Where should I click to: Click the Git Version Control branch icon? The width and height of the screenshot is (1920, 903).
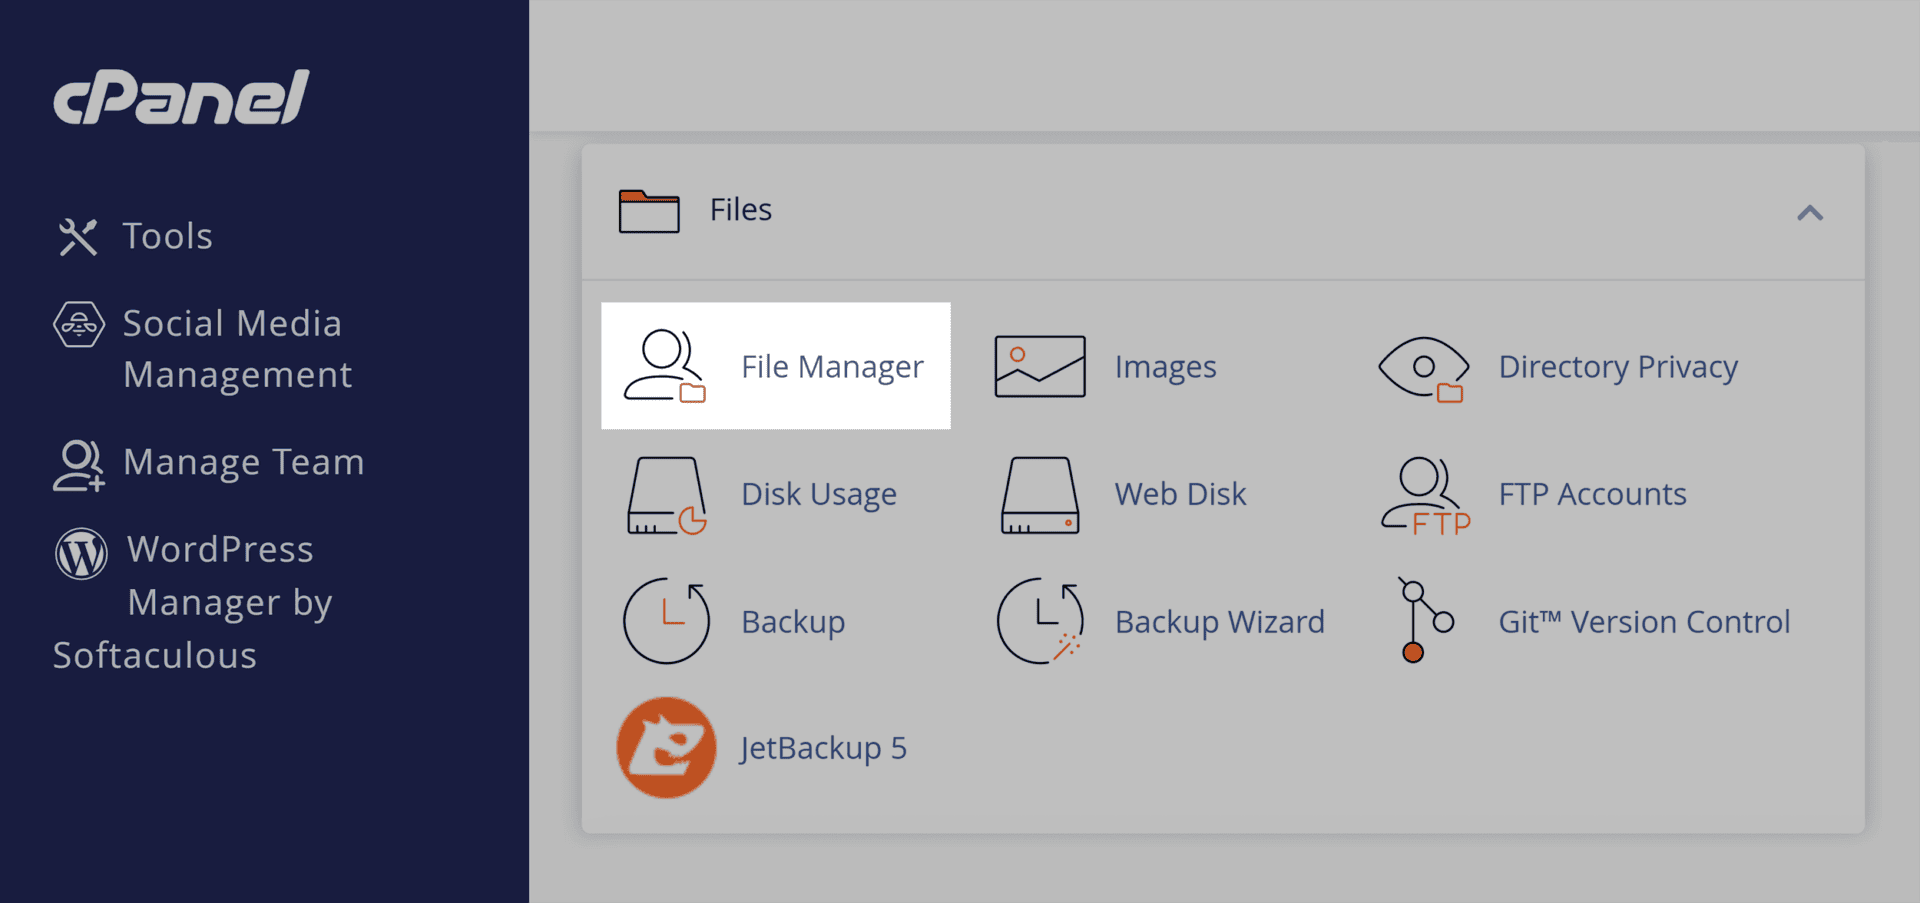[1423, 621]
